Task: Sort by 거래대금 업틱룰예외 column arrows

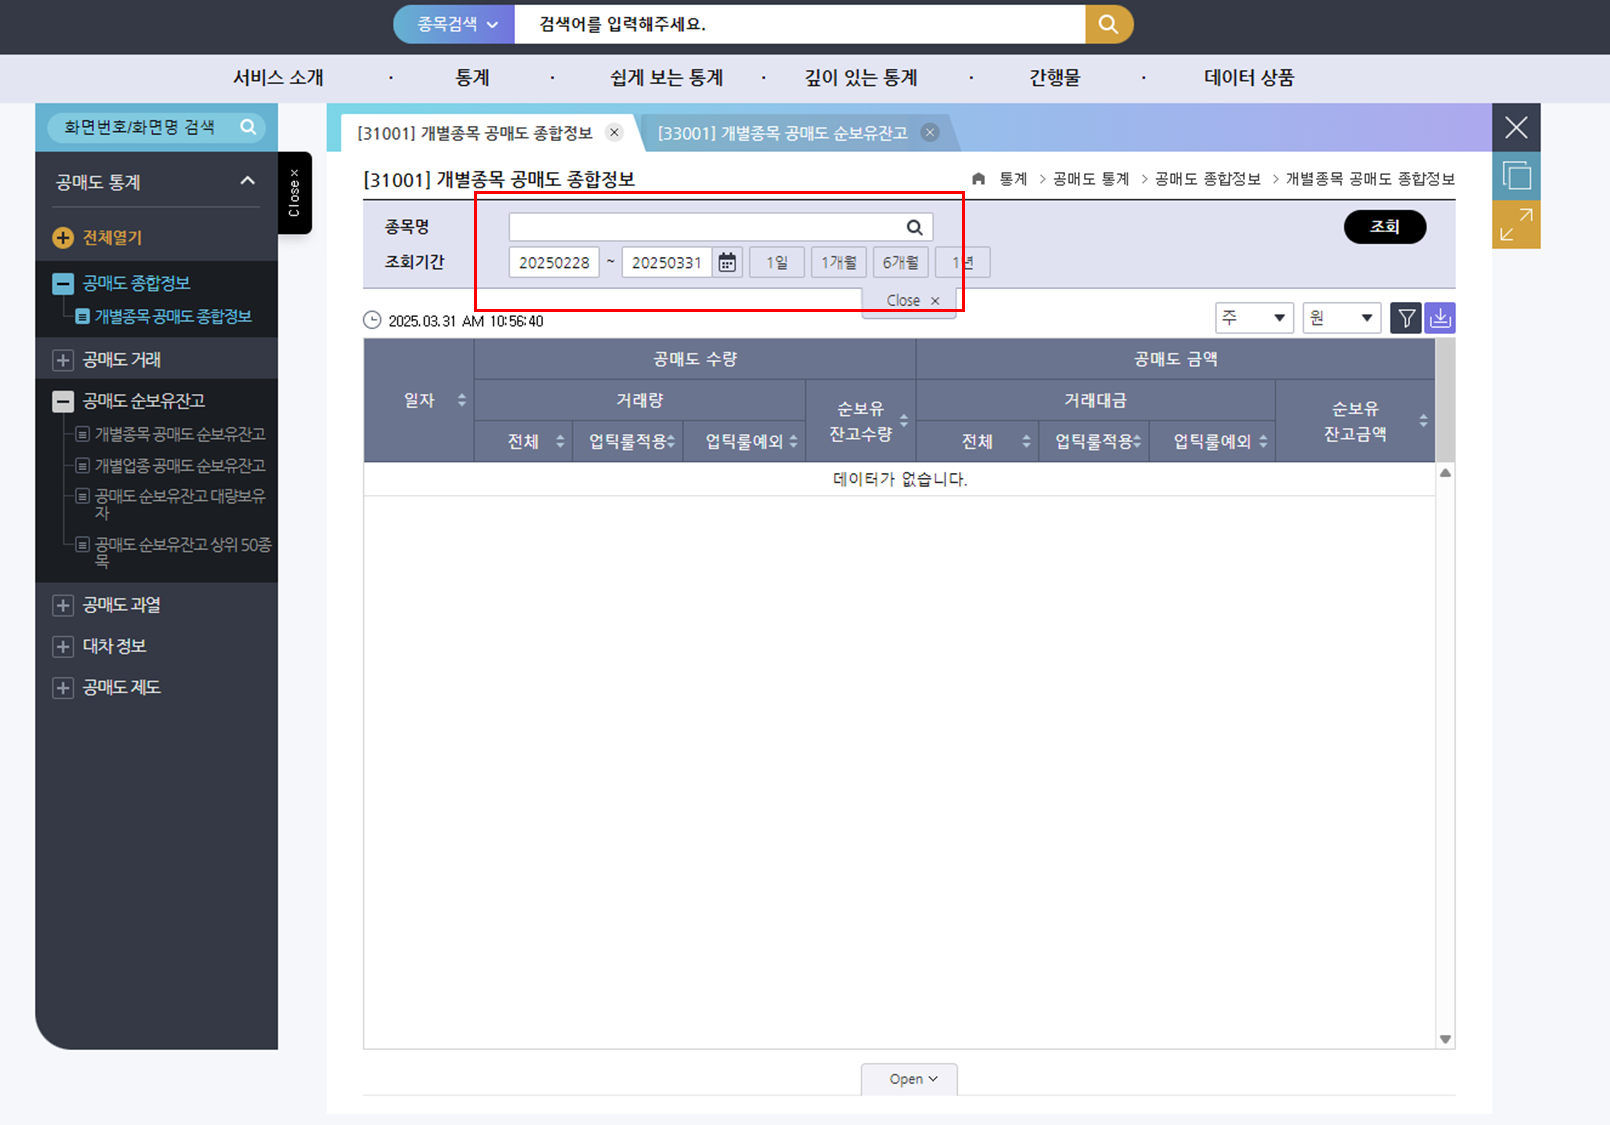Action: point(1264,441)
